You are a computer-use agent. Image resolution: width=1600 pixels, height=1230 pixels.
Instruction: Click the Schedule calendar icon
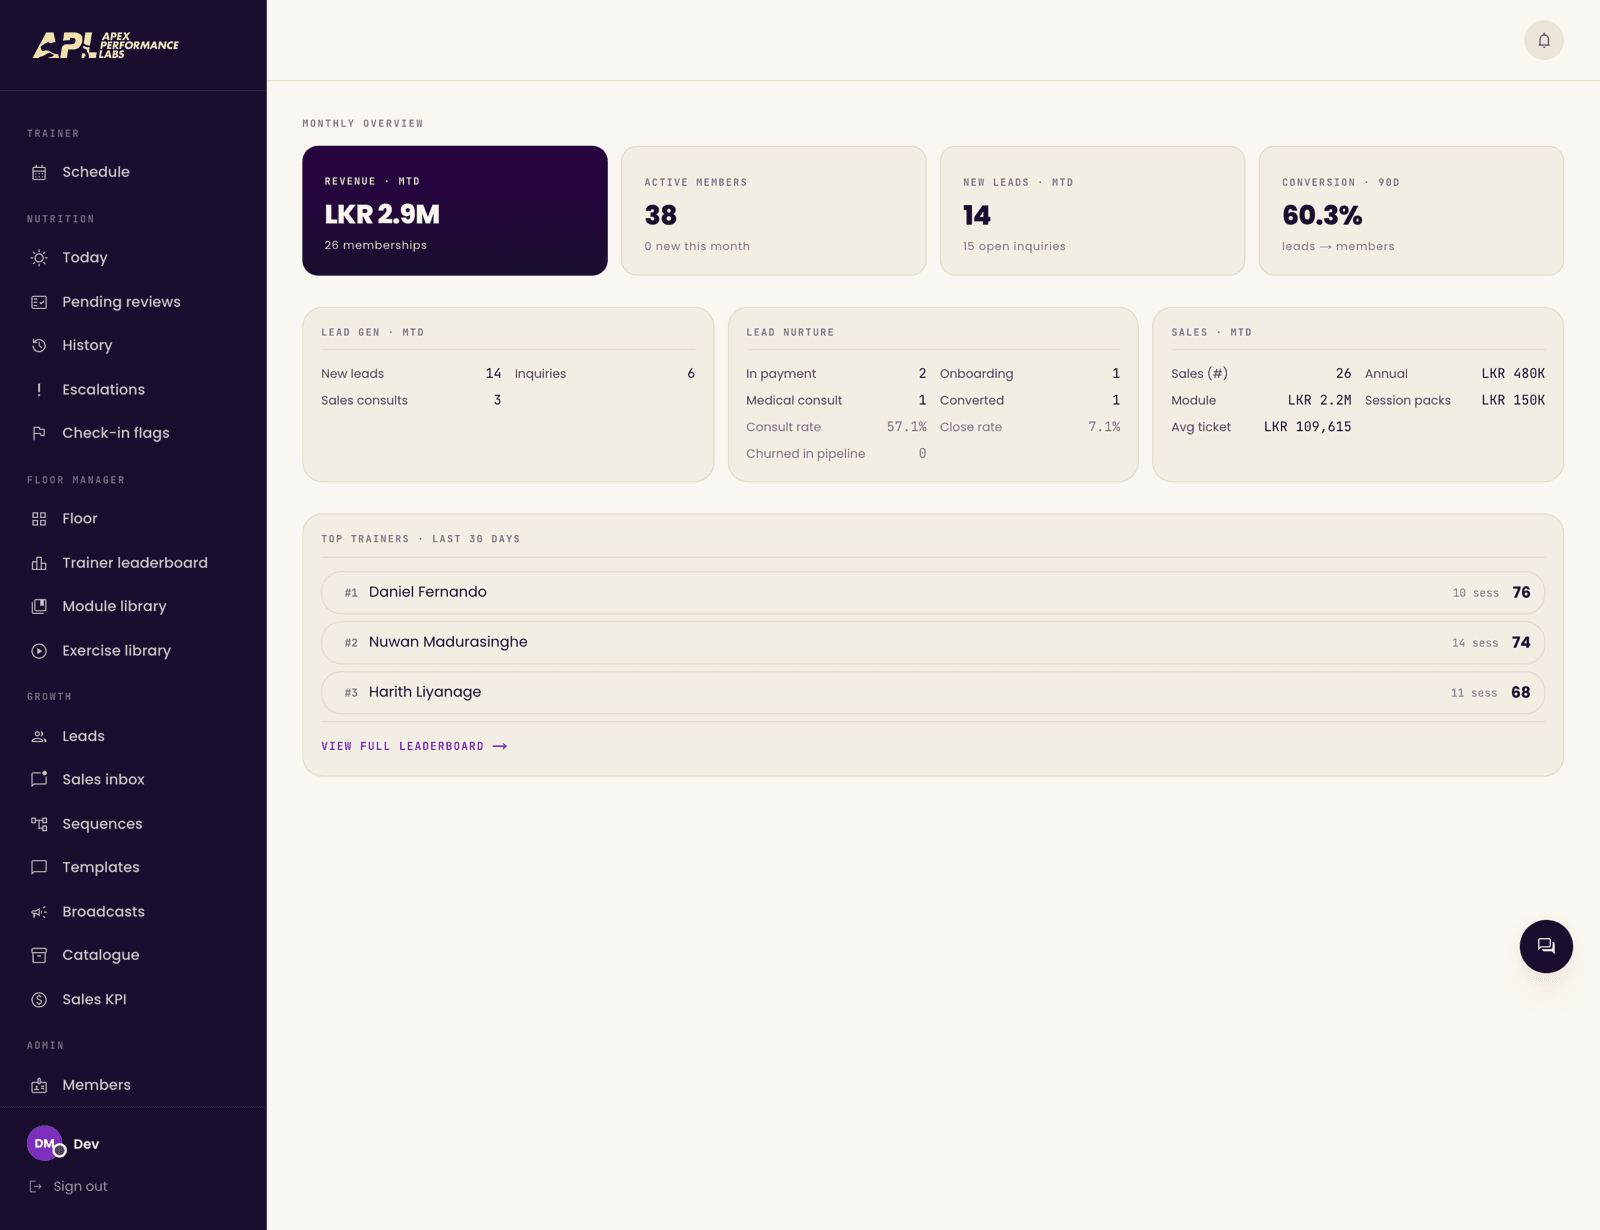coord(39,172)
